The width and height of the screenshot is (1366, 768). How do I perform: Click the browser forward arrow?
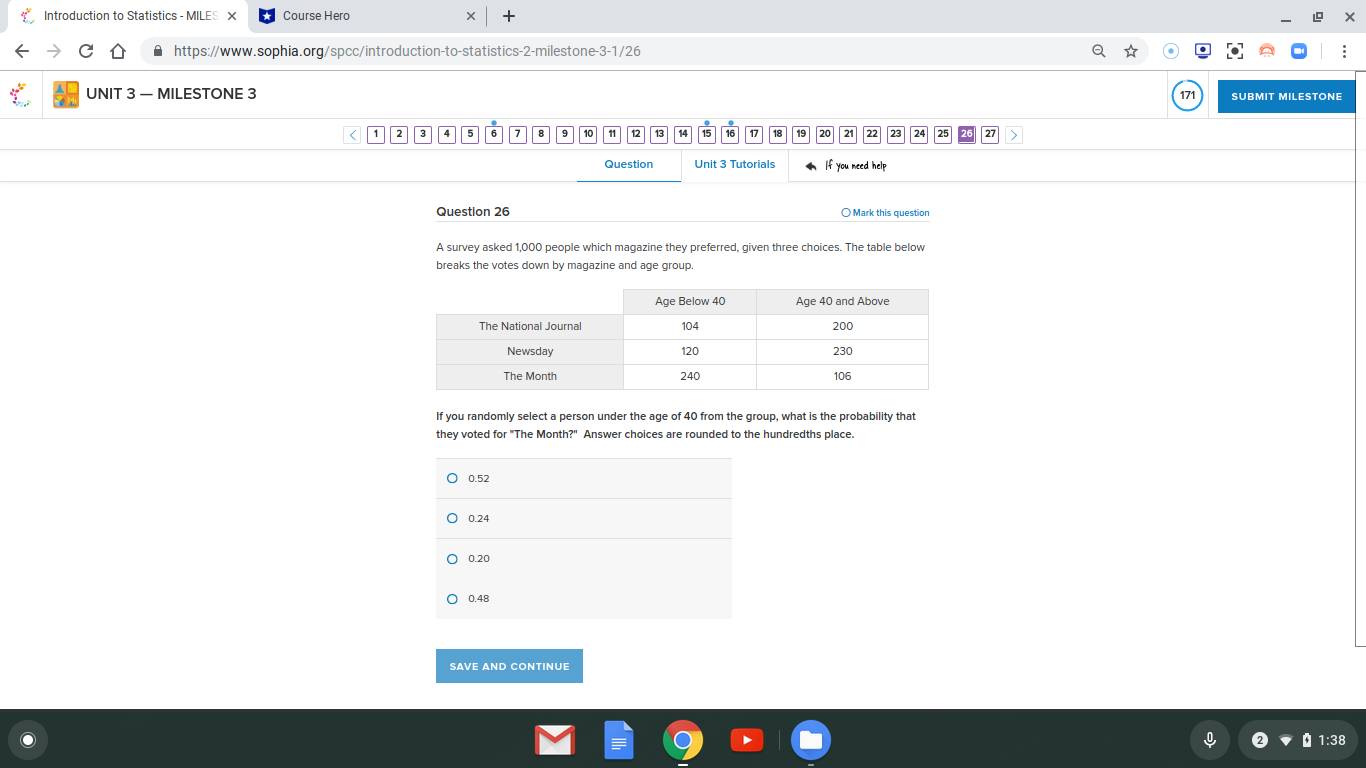pos(54,51)
